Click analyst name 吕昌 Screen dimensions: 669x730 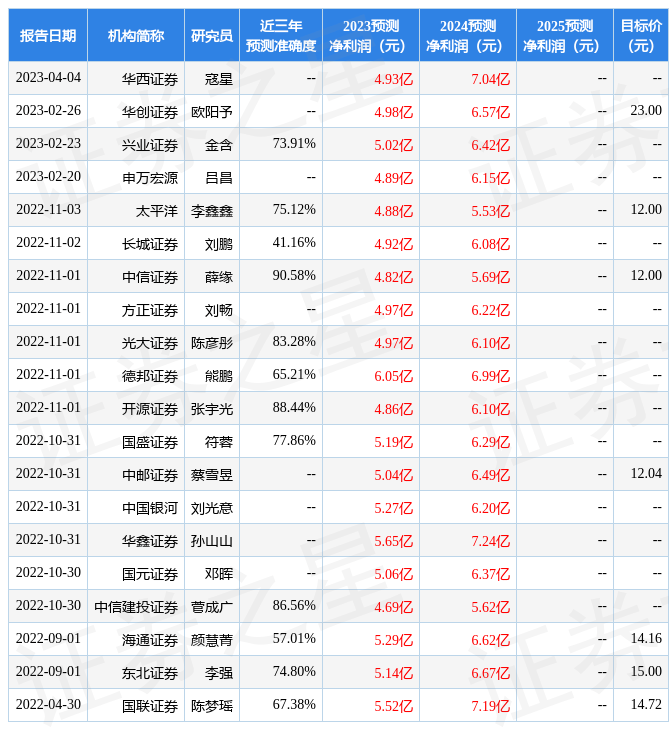click(x=219, y=178)
